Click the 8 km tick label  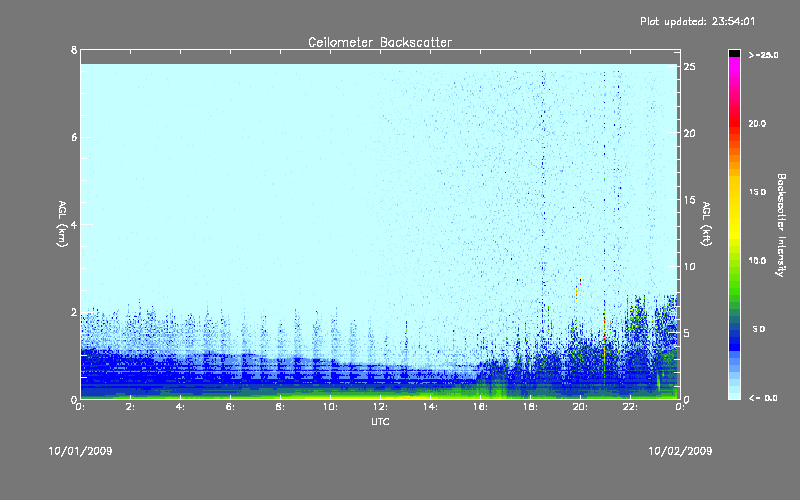click(x=74, y=50)
